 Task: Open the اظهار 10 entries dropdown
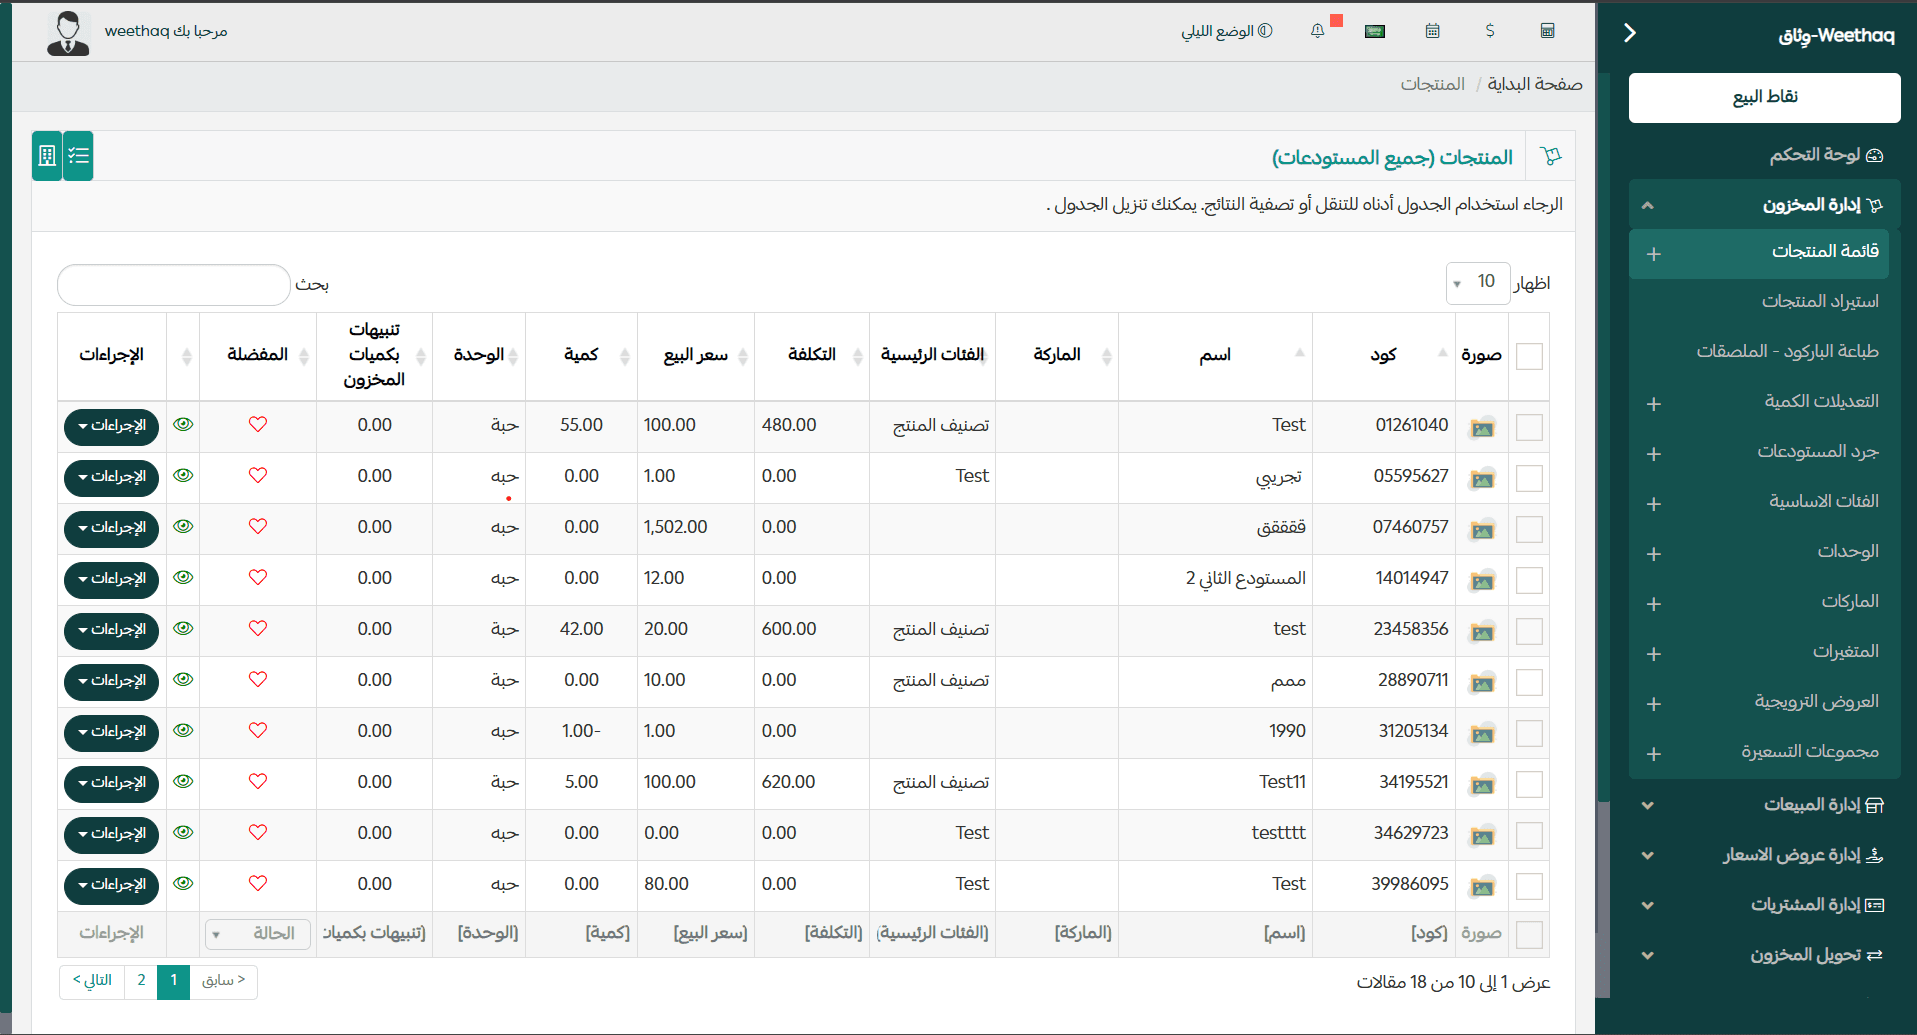[1478, 283]
